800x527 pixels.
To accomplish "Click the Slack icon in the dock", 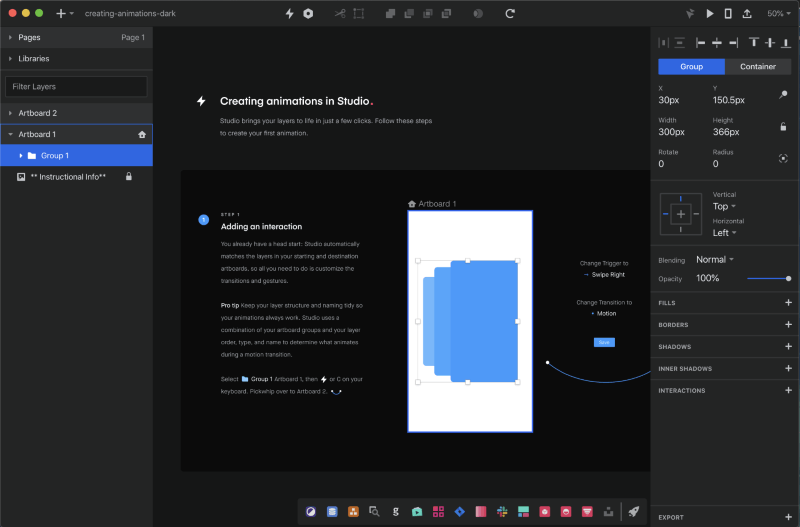I will point(502,512).
